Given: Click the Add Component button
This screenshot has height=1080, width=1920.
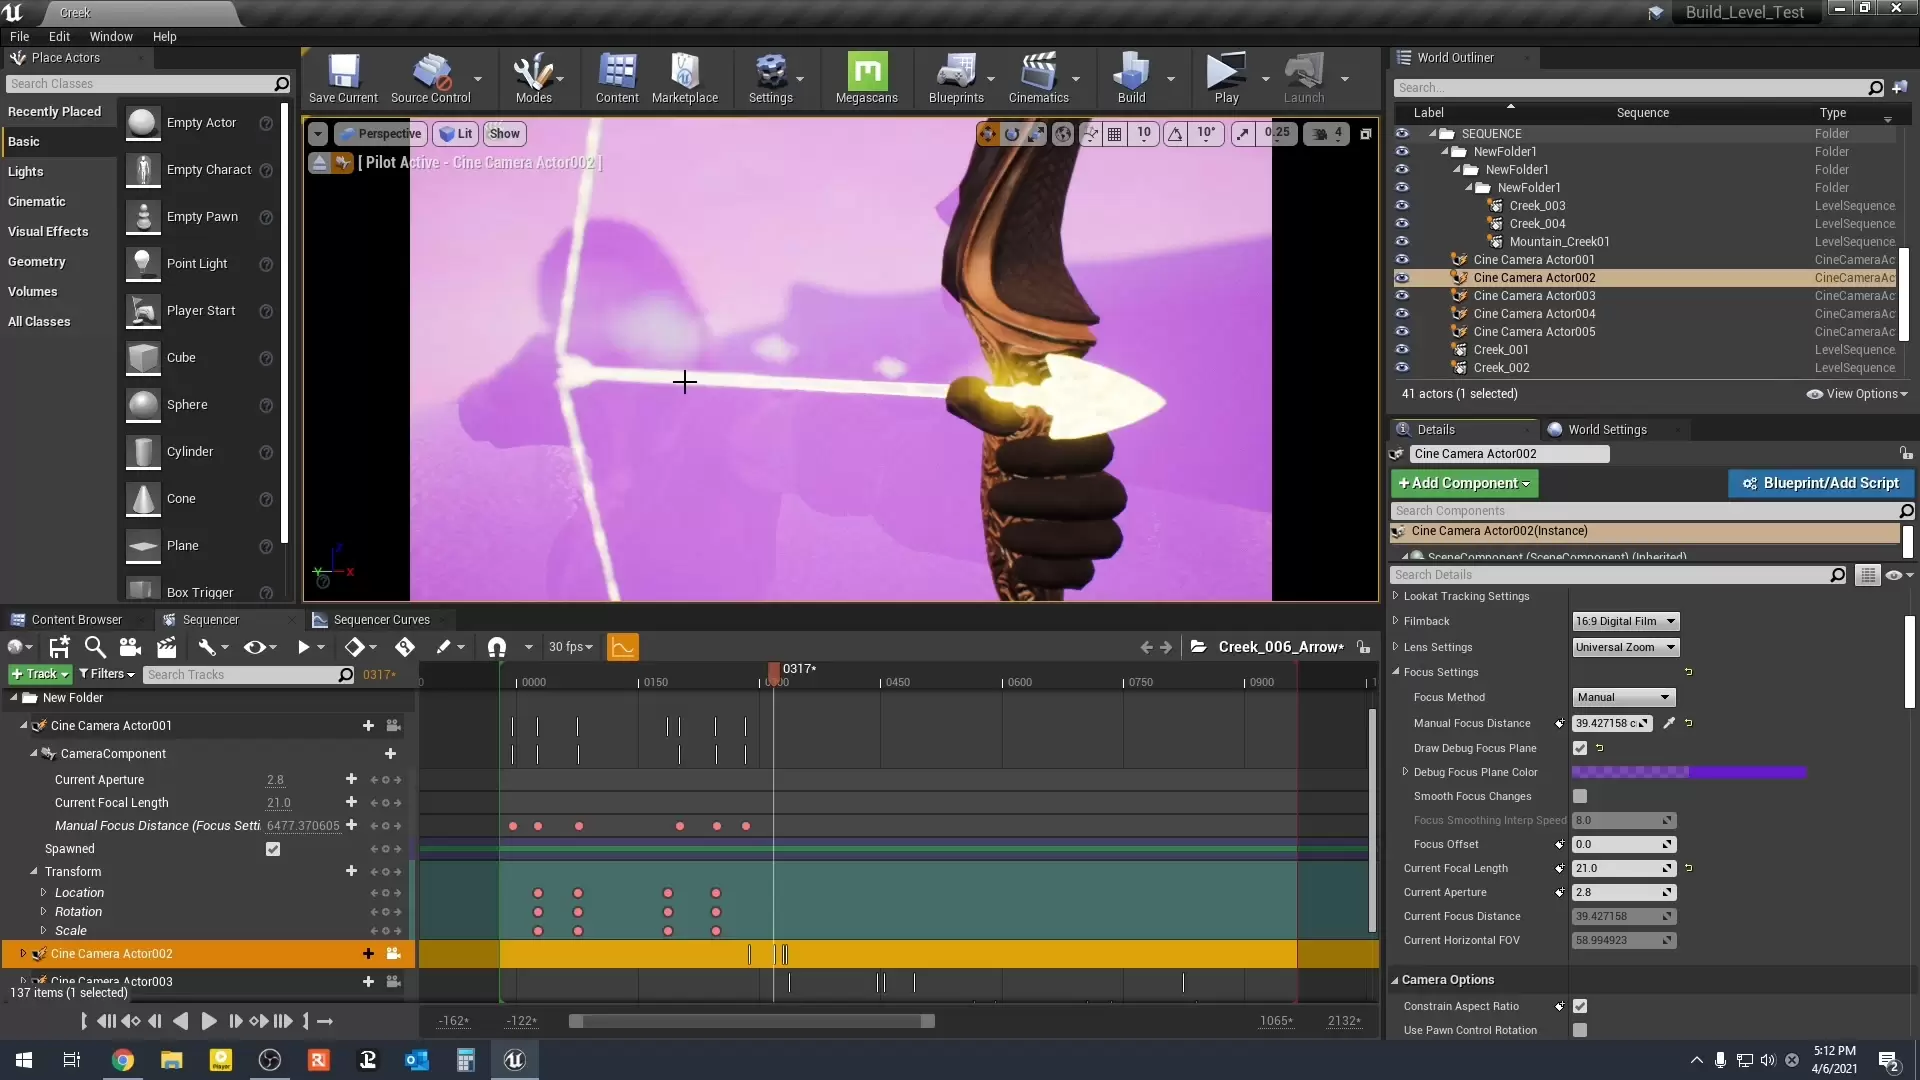Looking at the screenshot, I should click(1464, 483).
